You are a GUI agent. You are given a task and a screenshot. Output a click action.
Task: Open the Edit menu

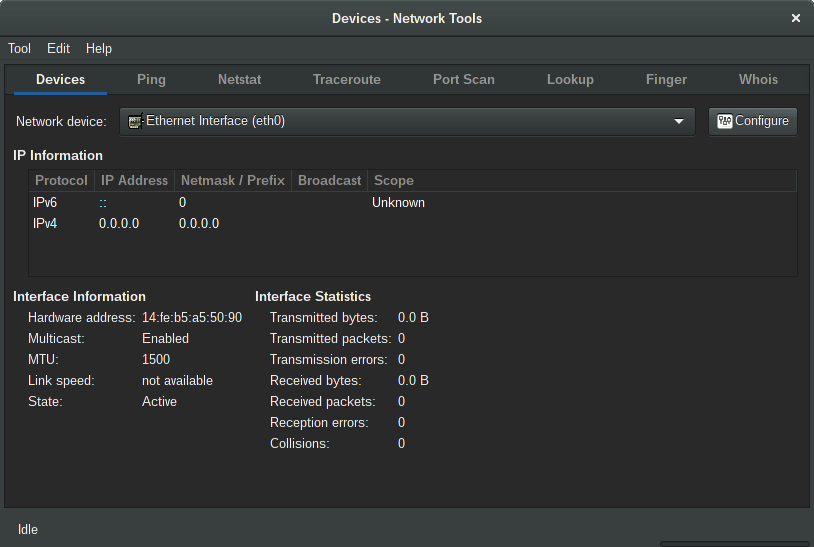pos(58,48)
